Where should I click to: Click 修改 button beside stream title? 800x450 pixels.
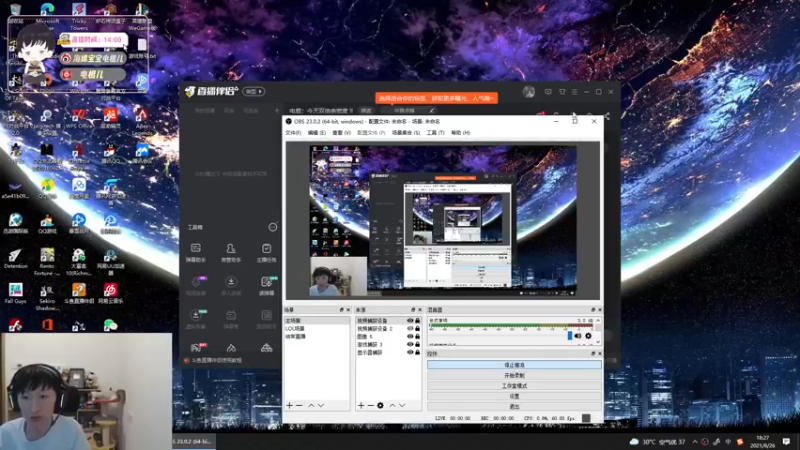(x=366, y=110)
